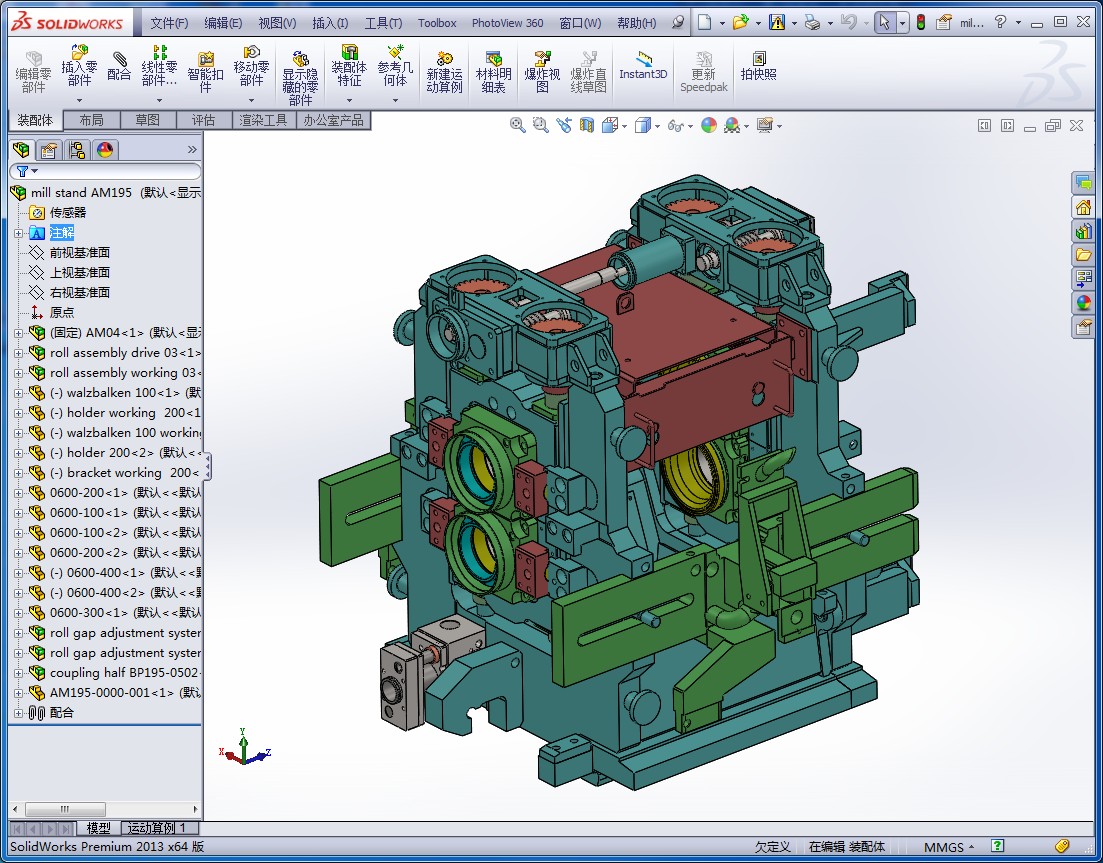Open the display style cube dropdown arrow

[x=657, y=126]
